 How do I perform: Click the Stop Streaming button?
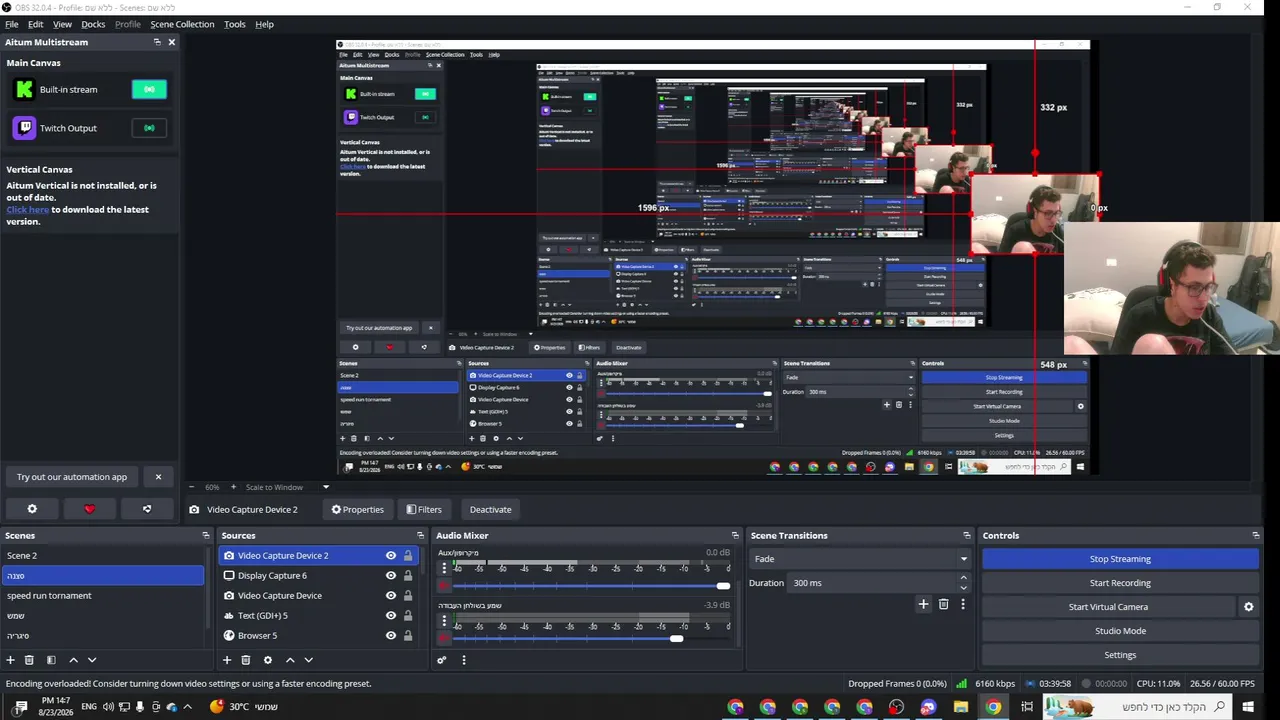(x=1120, y=559)
